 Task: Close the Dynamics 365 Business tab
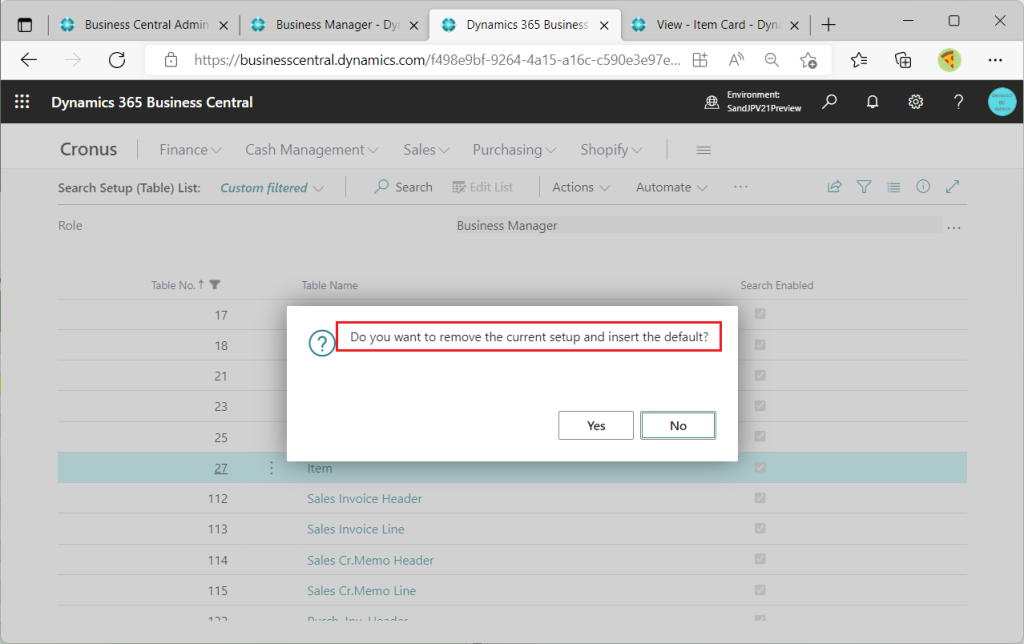604,25
